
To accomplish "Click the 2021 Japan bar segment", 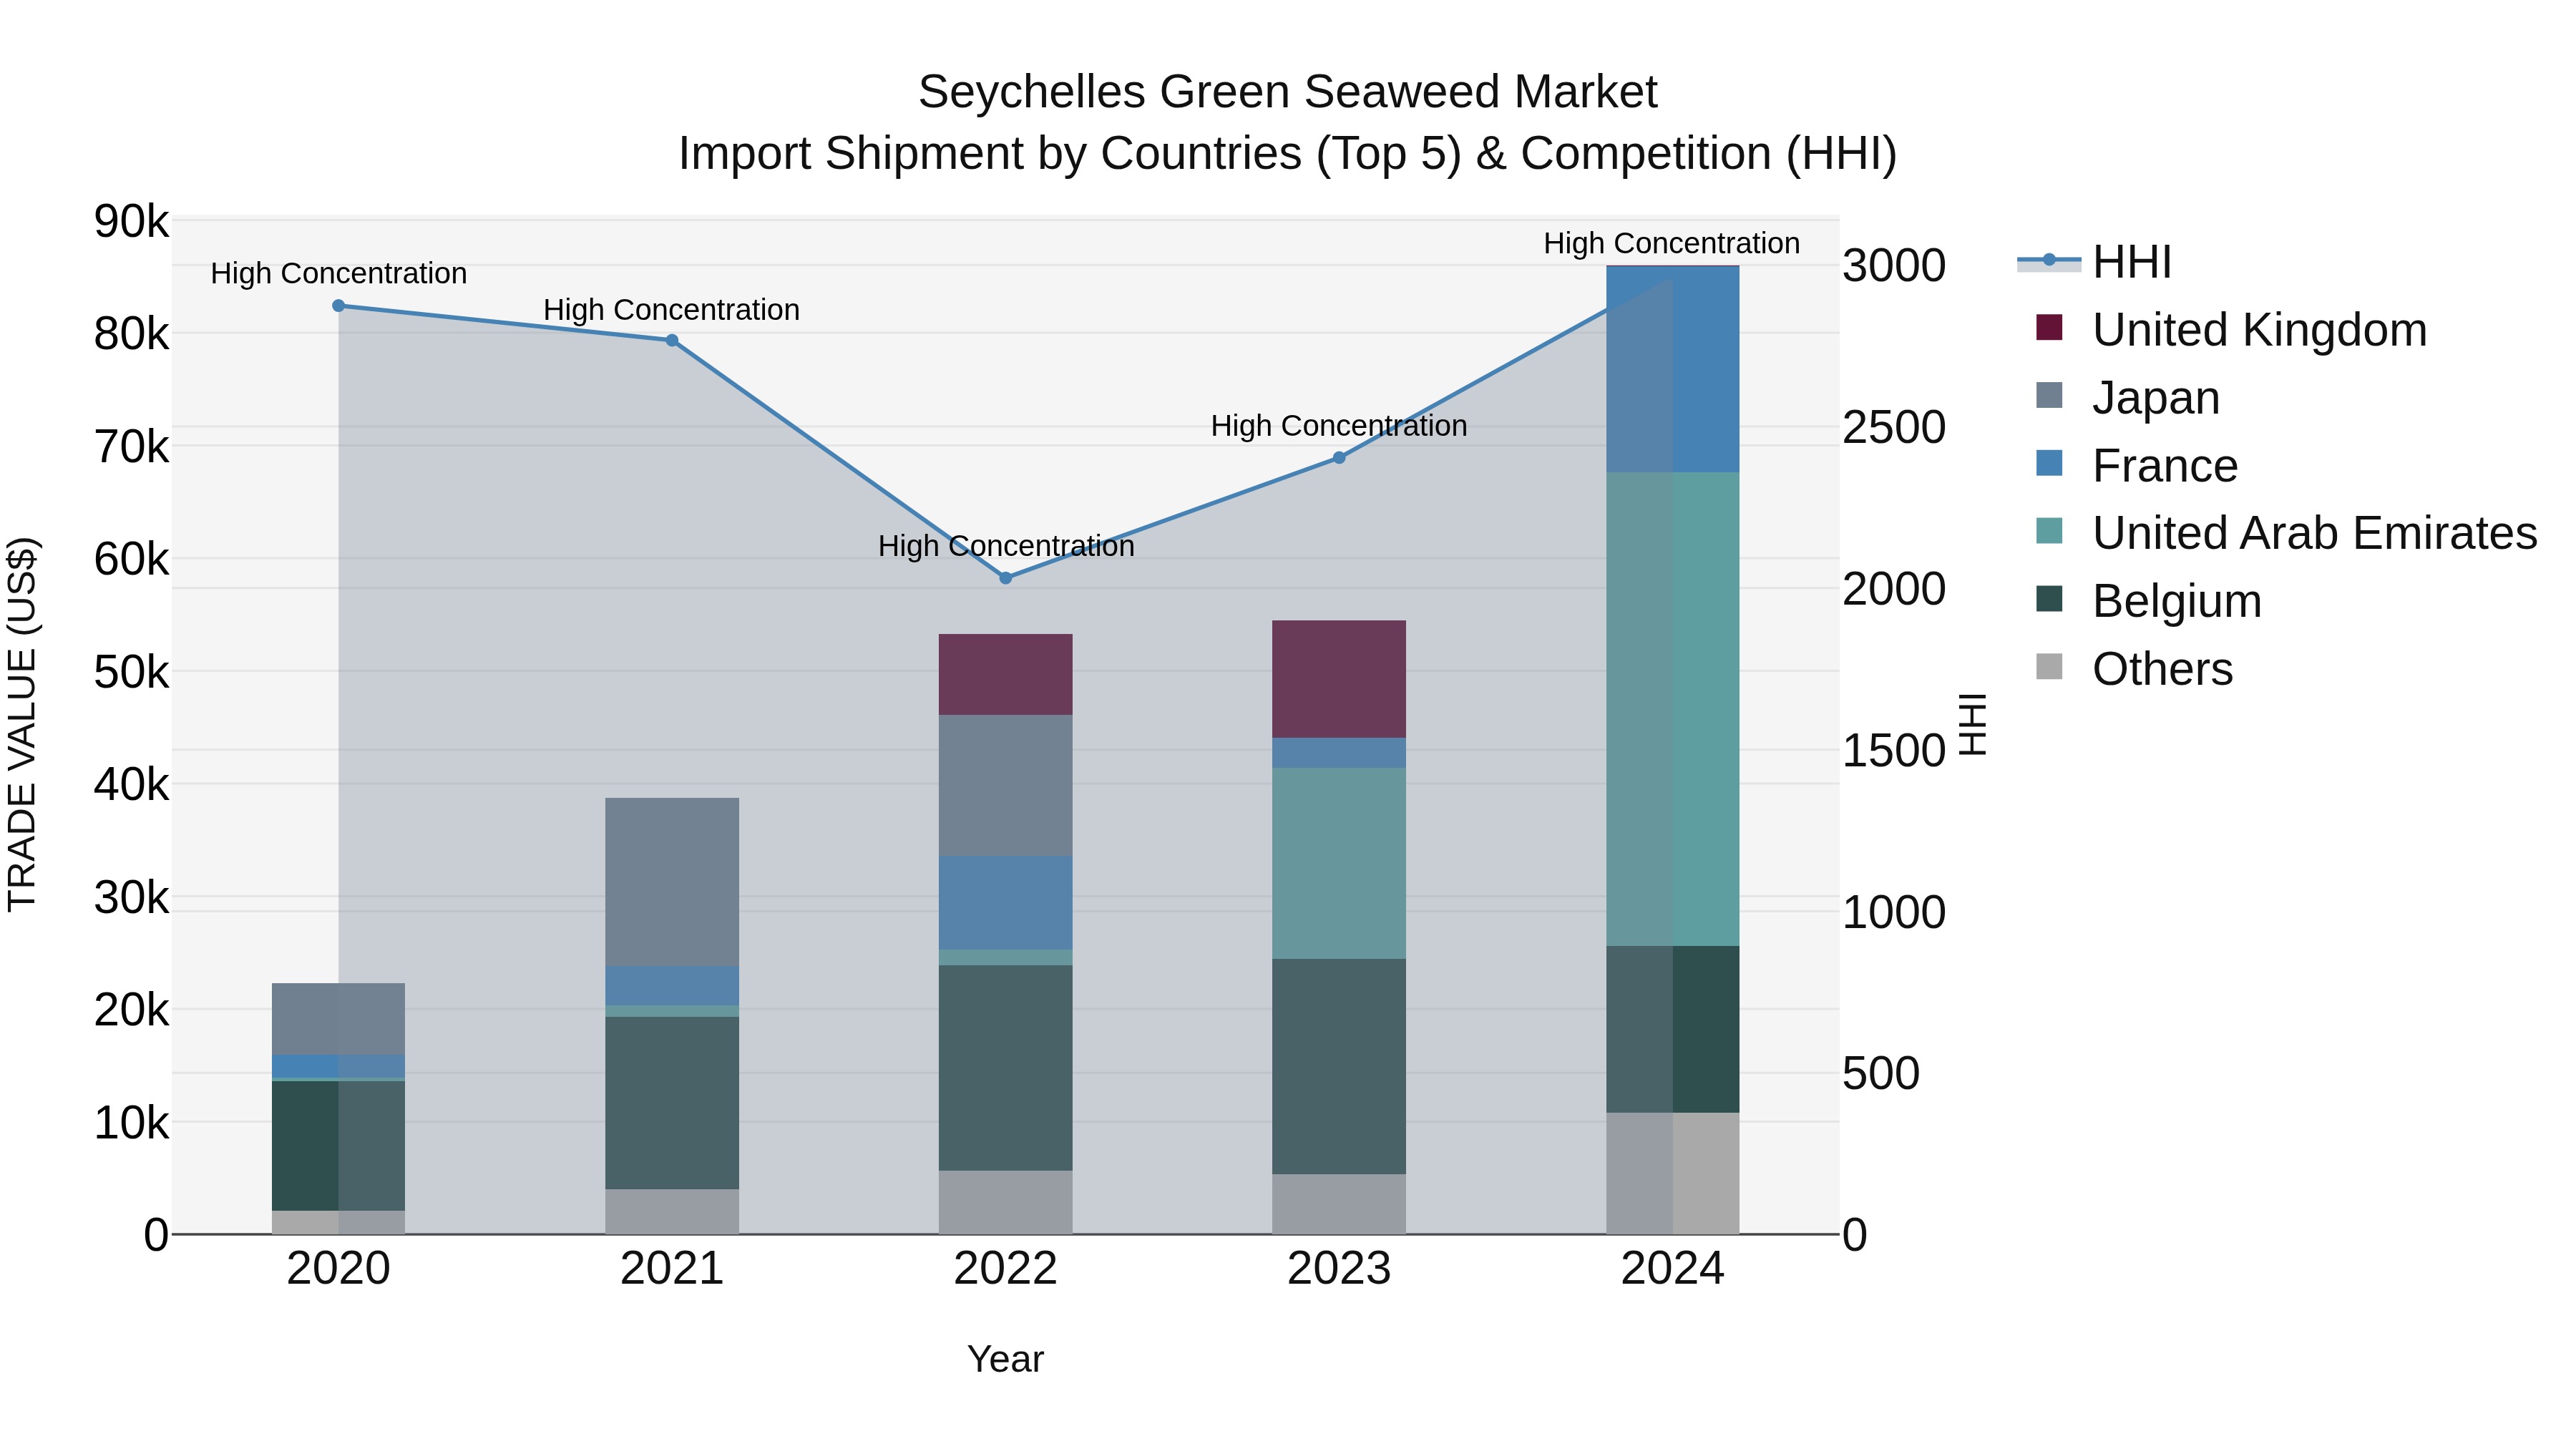I will [672, 882].
